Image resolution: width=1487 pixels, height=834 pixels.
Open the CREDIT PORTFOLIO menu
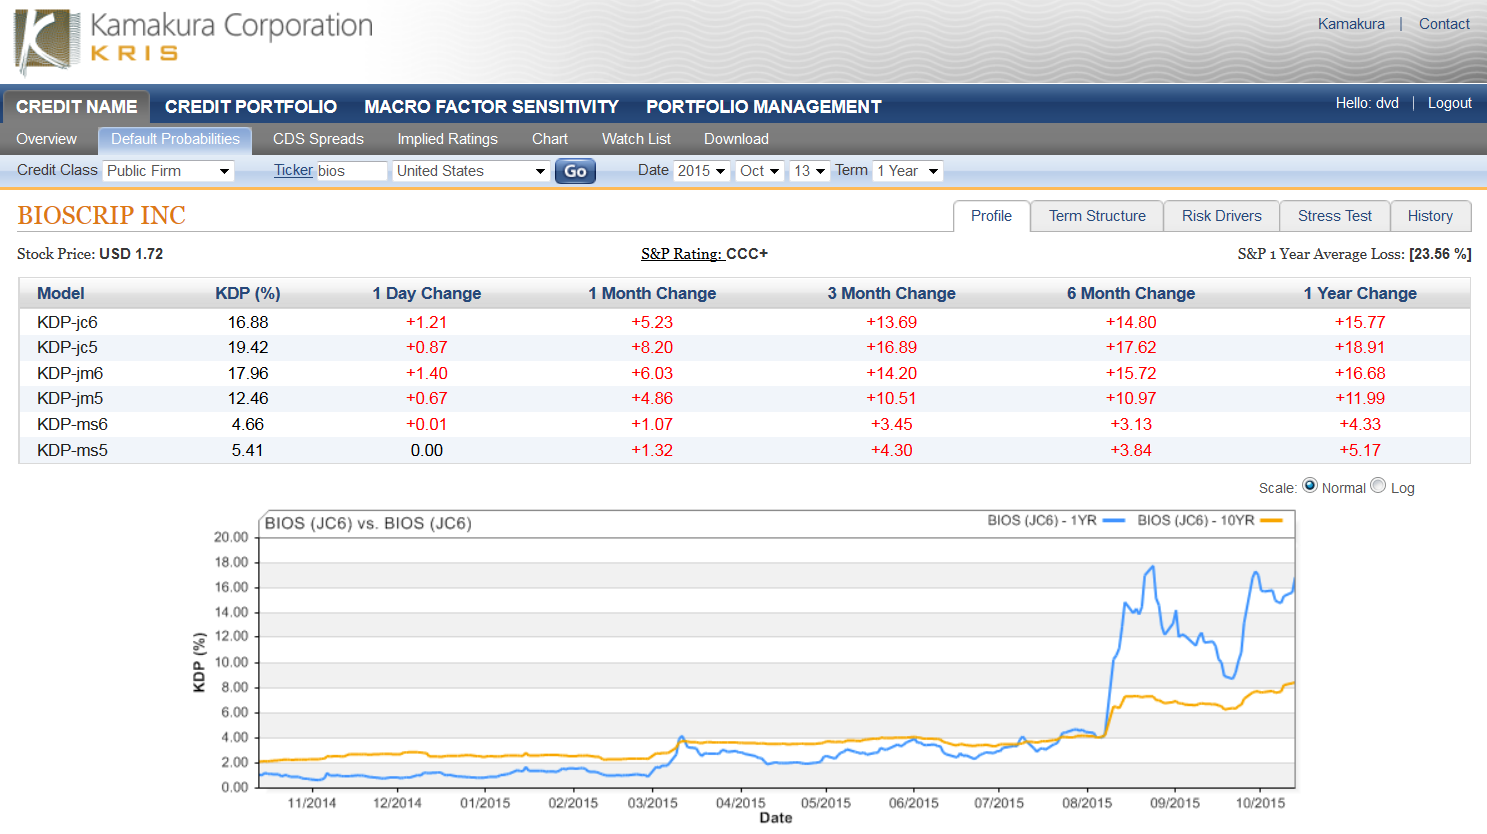click(250, 106)
